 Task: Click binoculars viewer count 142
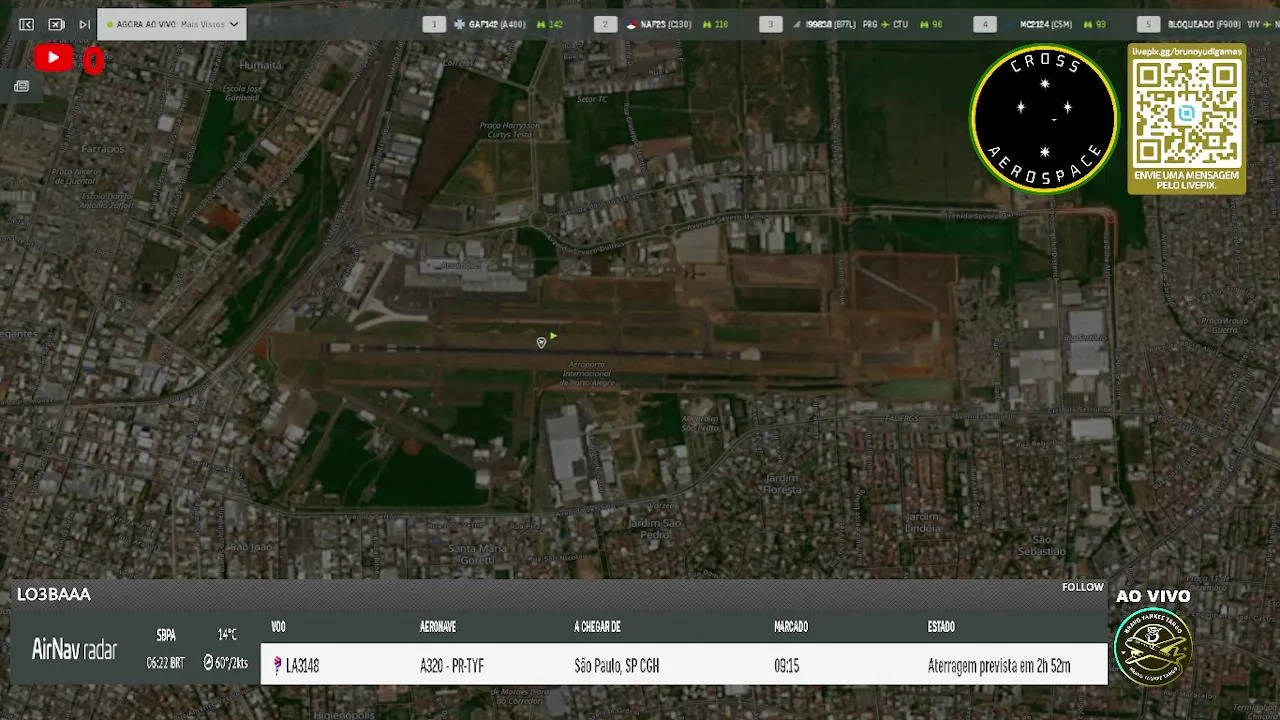pos(550,24)
